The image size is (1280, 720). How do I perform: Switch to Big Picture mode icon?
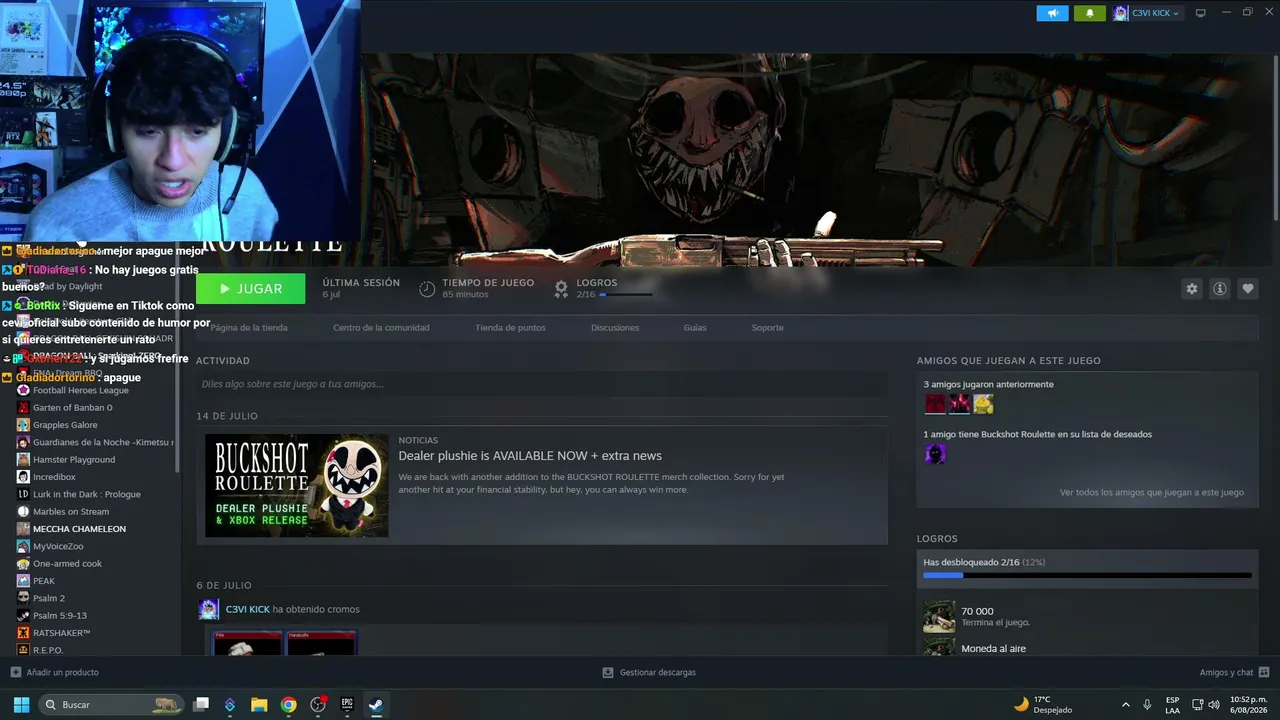(1201, 13)
